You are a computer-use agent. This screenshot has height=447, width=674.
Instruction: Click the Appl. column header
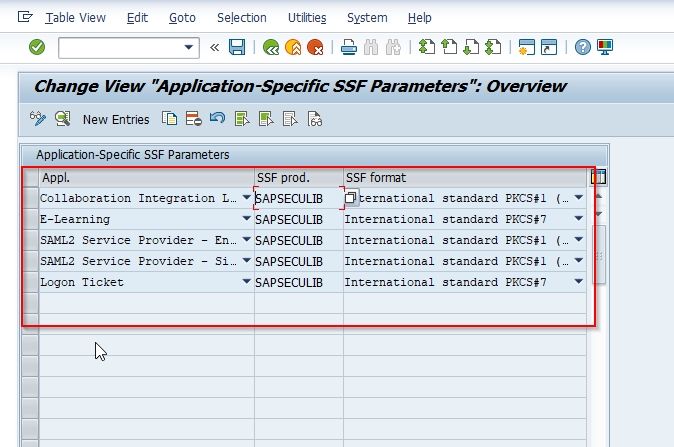(x=147, y=178)
